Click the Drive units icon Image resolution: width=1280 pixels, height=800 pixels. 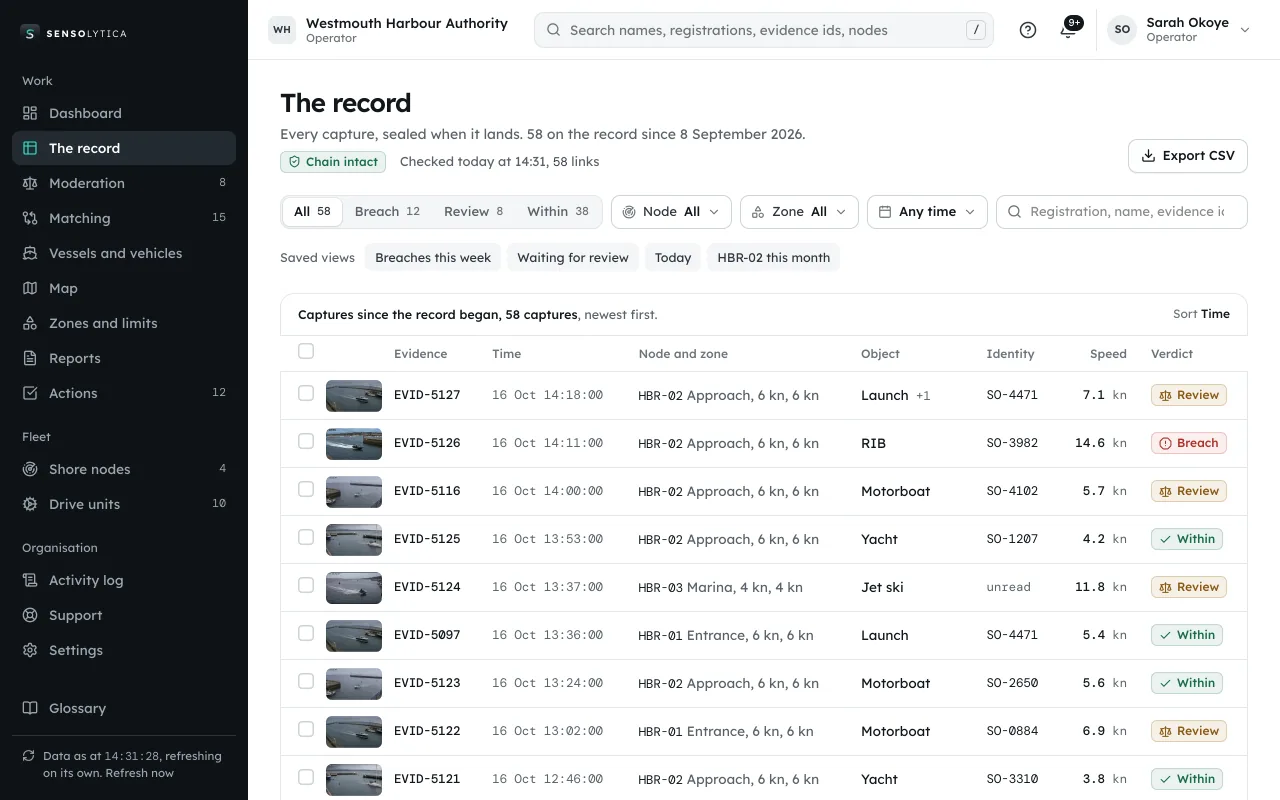pos(30,504)
